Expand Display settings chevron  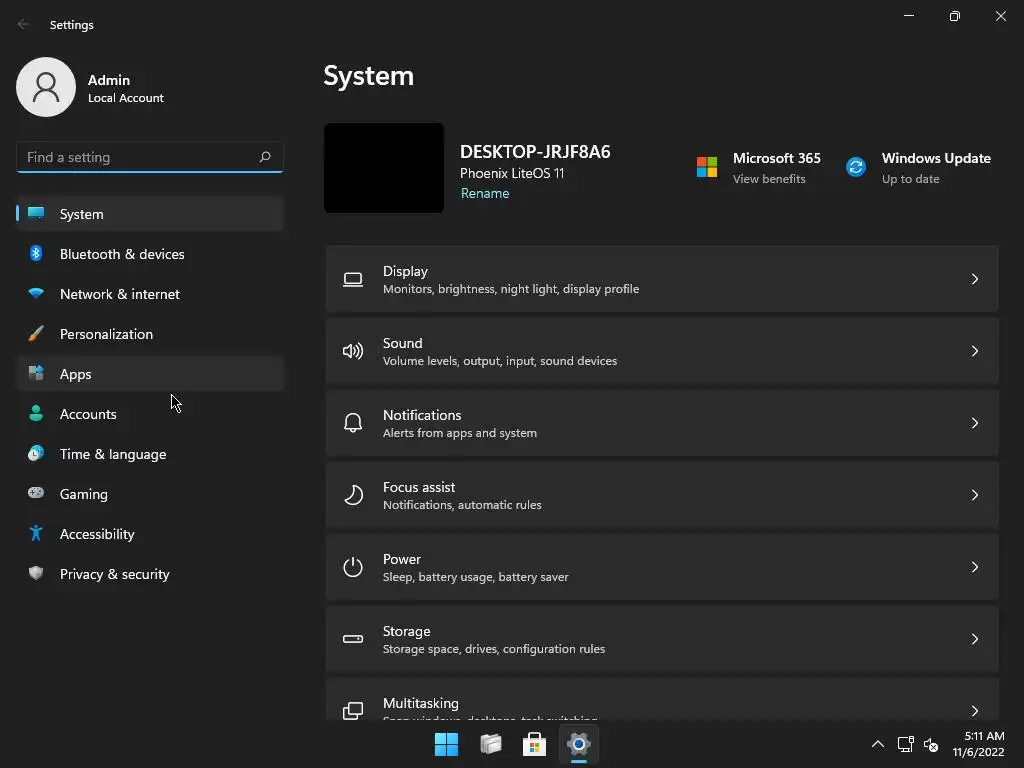click(x=974, y=280)
